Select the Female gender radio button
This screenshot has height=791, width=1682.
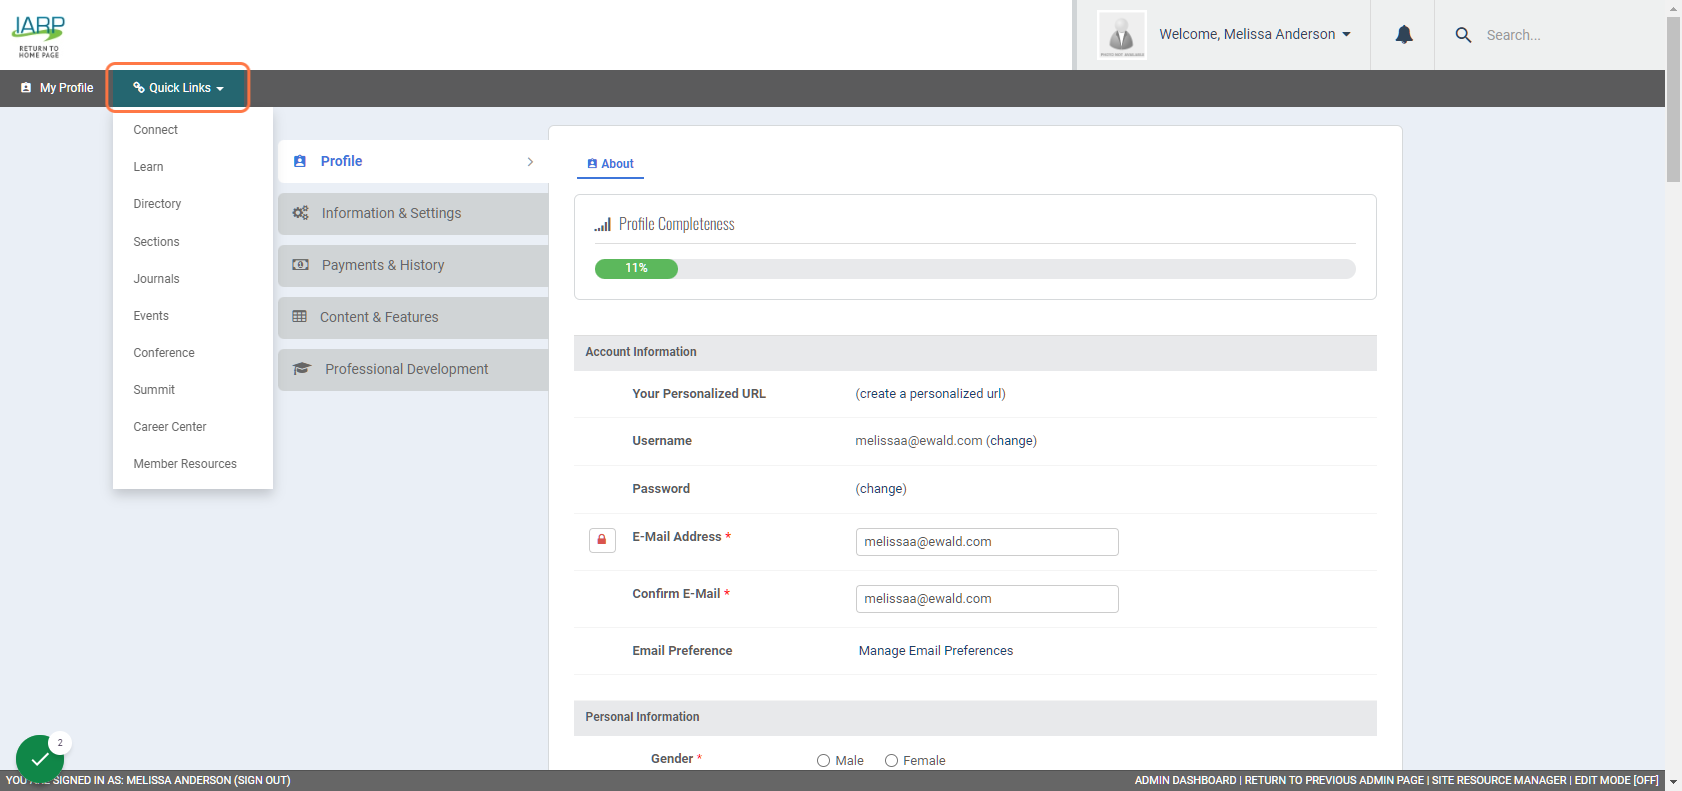tap(892, 760)
